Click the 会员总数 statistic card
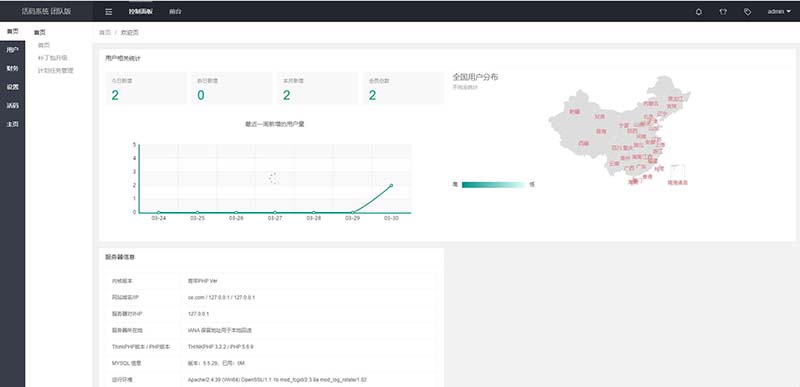Image resolution: width=800 pixels, height=387 pixels. 403,88
